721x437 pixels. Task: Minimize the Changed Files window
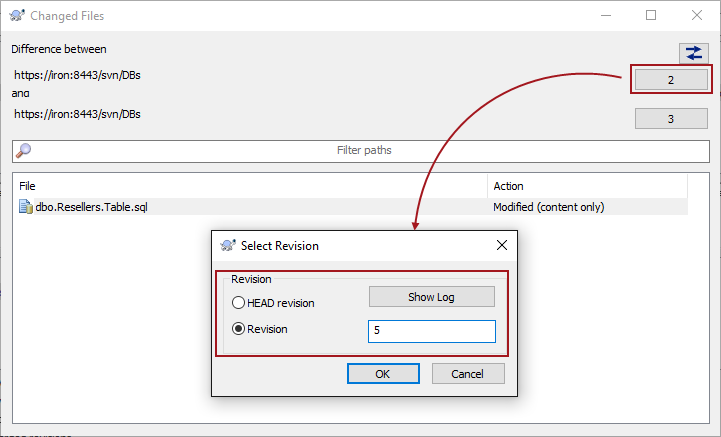pos(605,16)
